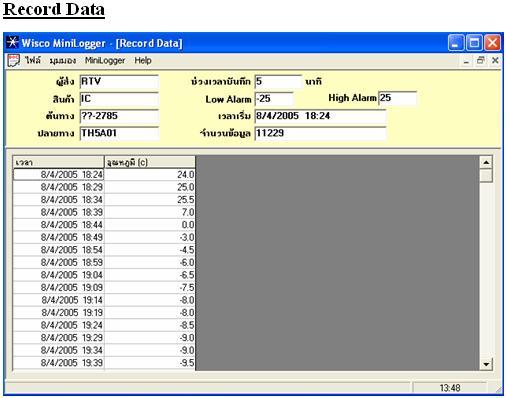
Task: Close the Wisco MiniLogger window
Action: [x=492, y=43]
